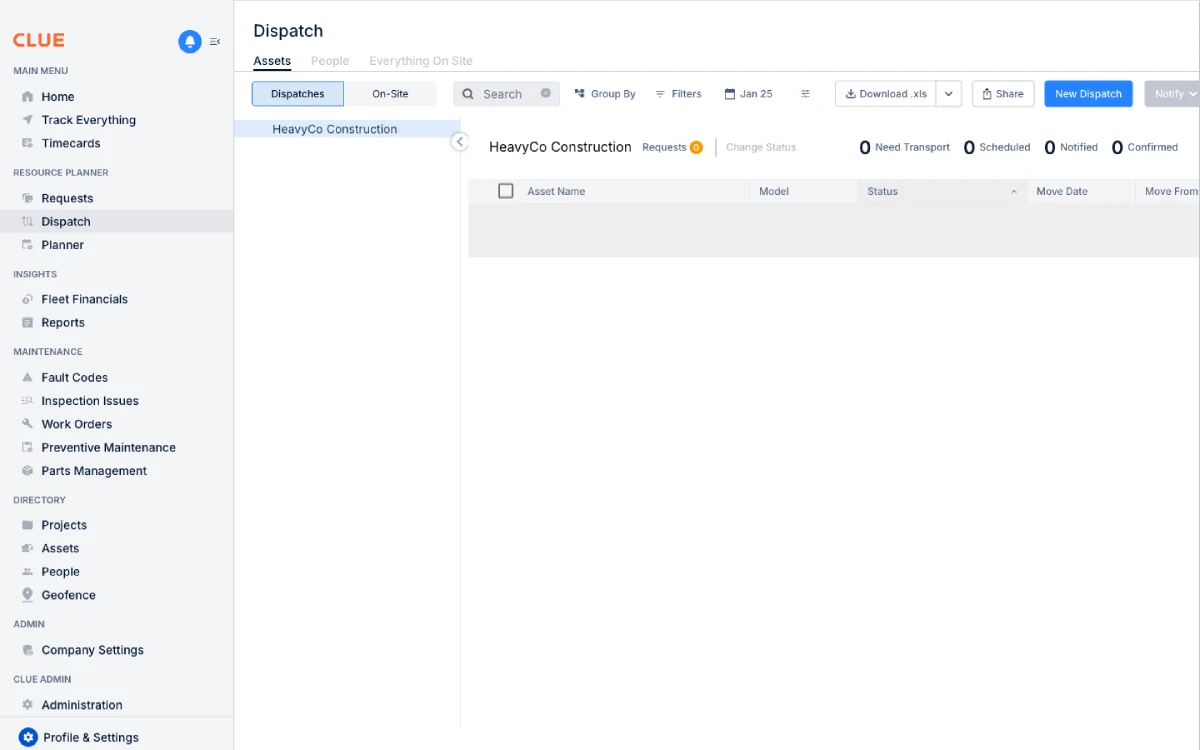Select the People tab

(x=330, y=61)
